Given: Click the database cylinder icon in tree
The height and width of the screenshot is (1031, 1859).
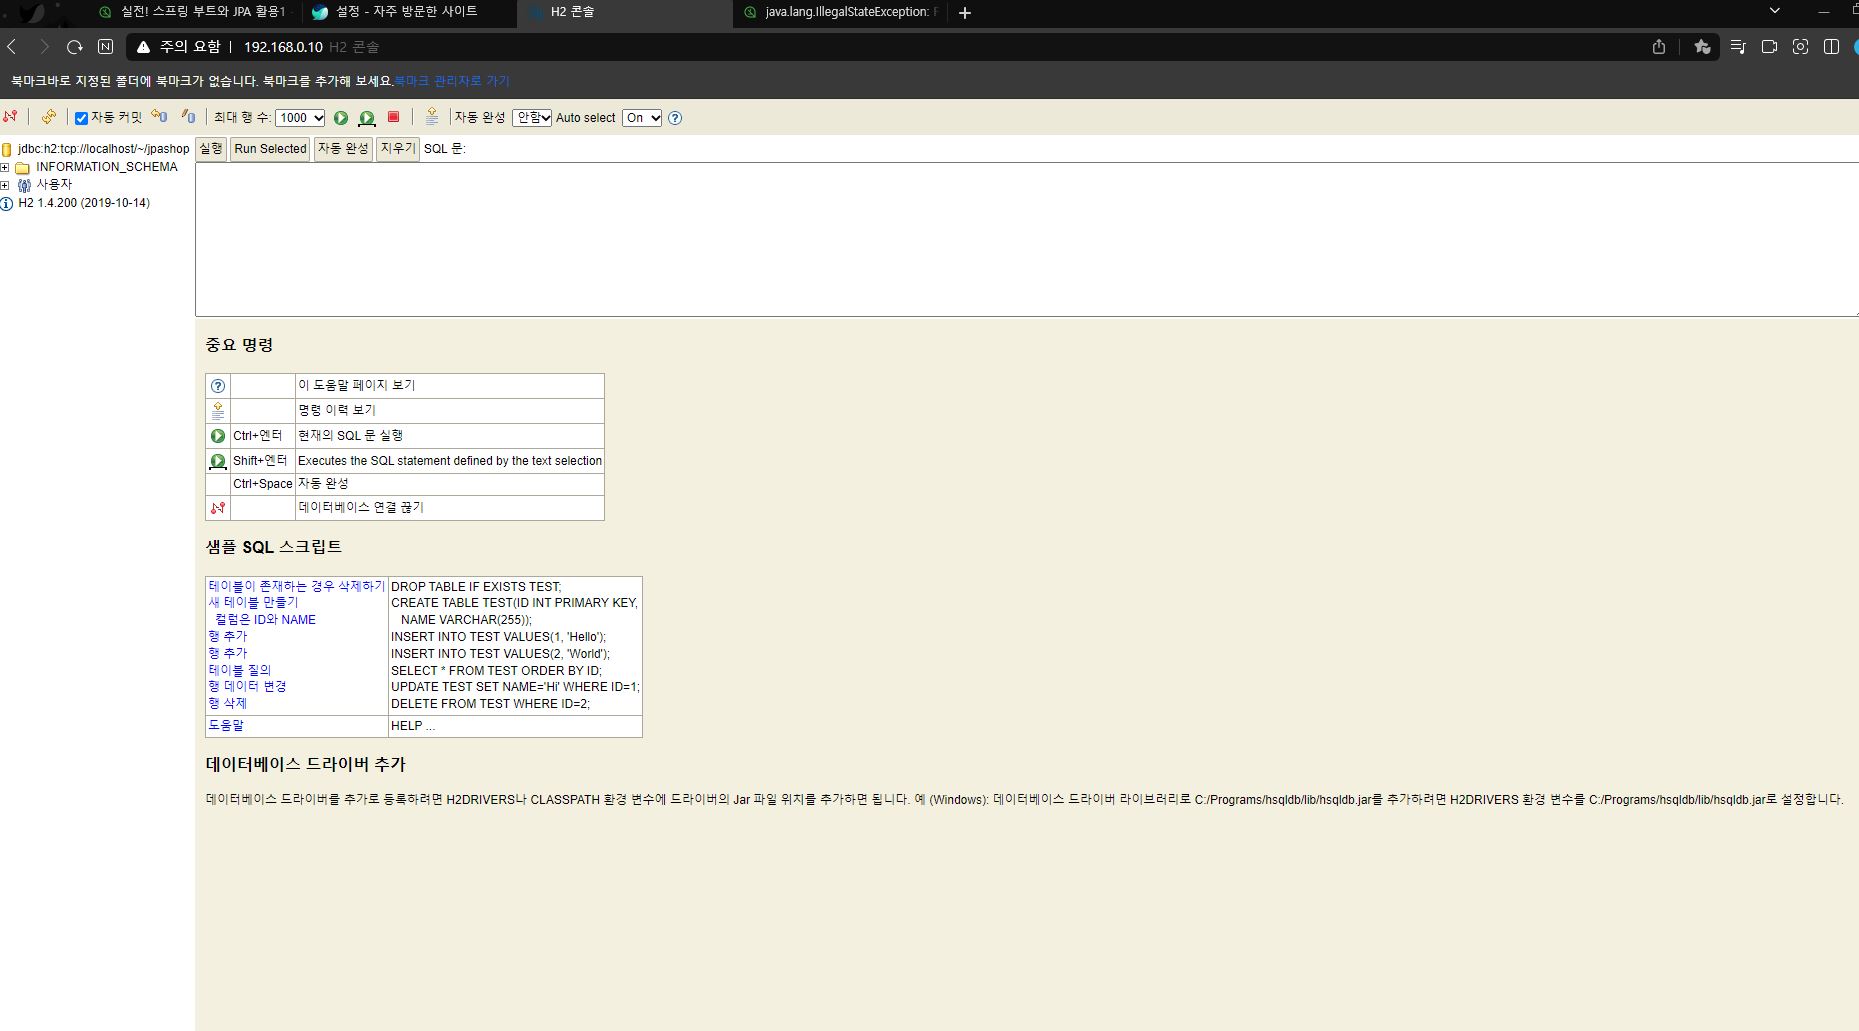Looking at the screenshot, I should coord(7,150).
